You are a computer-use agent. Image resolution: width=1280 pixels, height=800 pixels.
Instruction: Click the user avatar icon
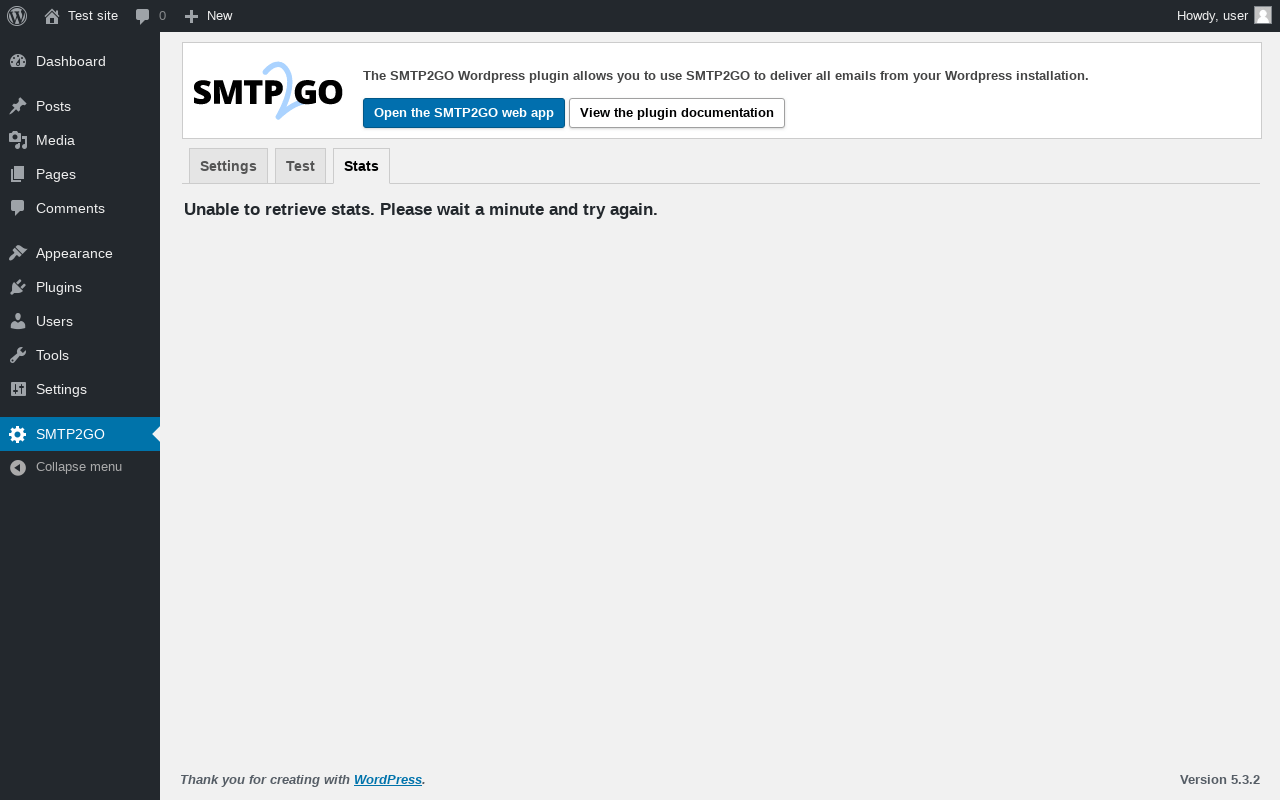(1263, 15)
